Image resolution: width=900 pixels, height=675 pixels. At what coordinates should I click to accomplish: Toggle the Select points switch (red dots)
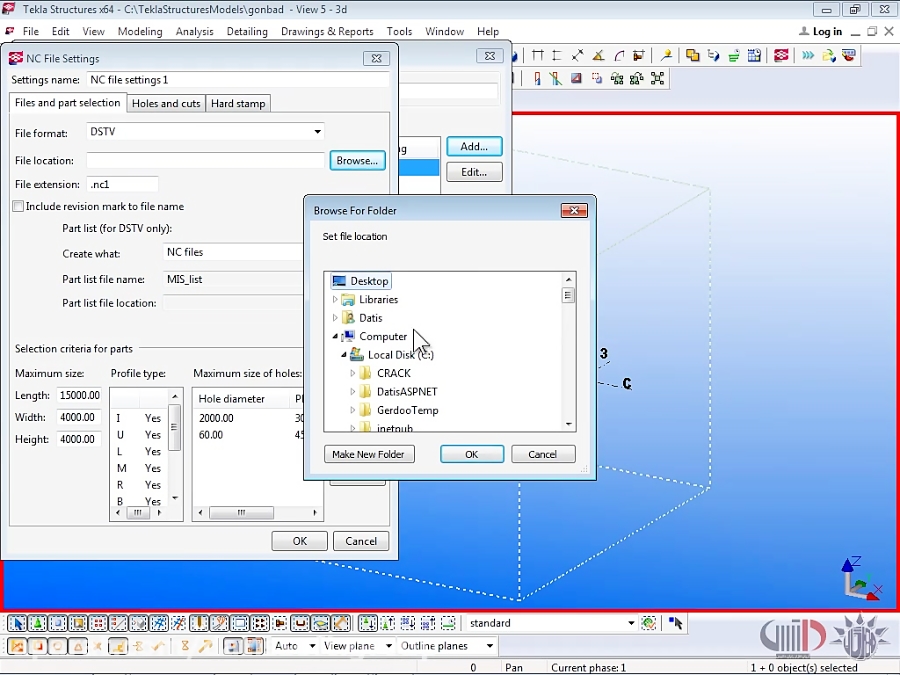(x=98, y=623)
